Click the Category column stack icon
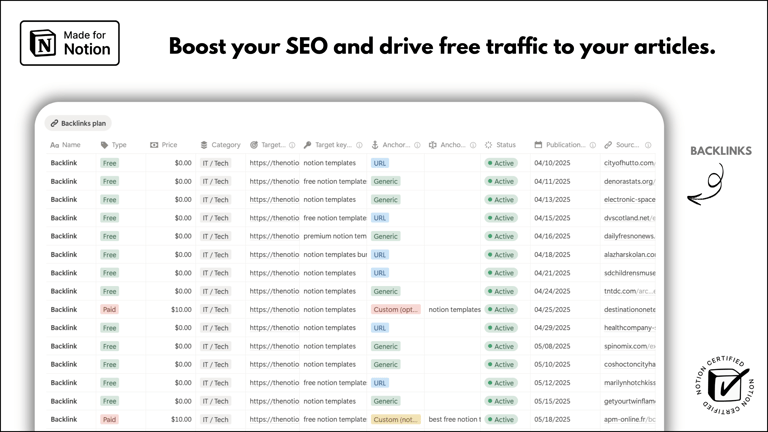The width and height of the screenshot is (768, 432). [x=204, y=145]
